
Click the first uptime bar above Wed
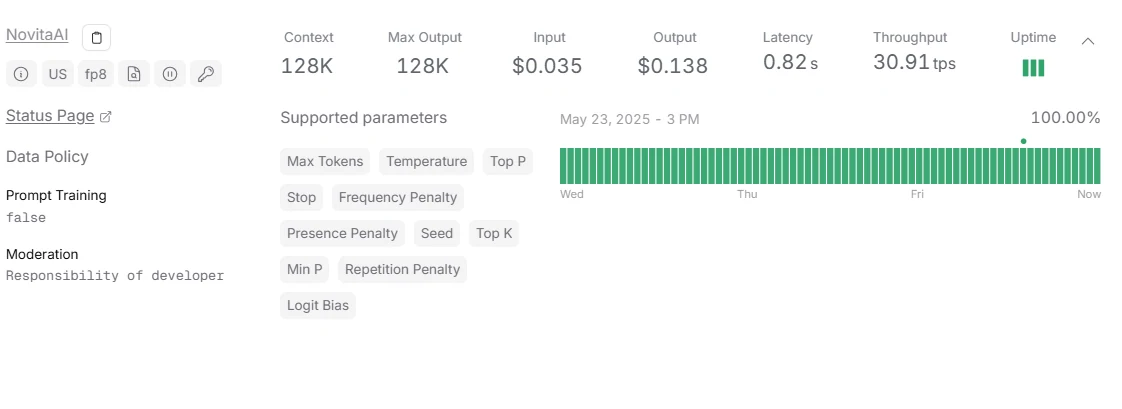click(x=563, y=166)
